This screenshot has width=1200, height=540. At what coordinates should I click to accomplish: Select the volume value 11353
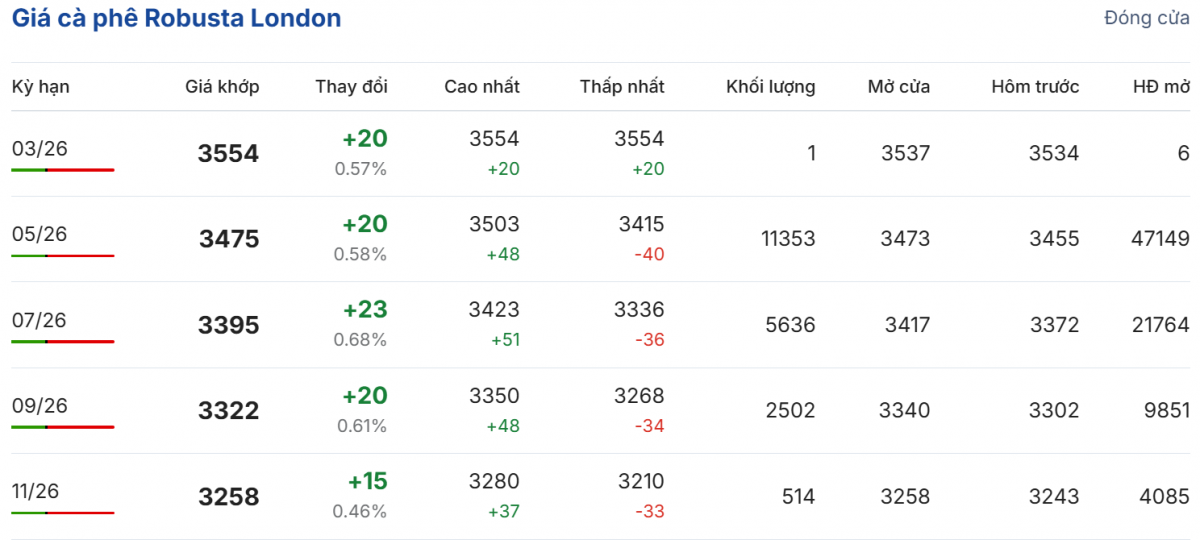point(787,239)
